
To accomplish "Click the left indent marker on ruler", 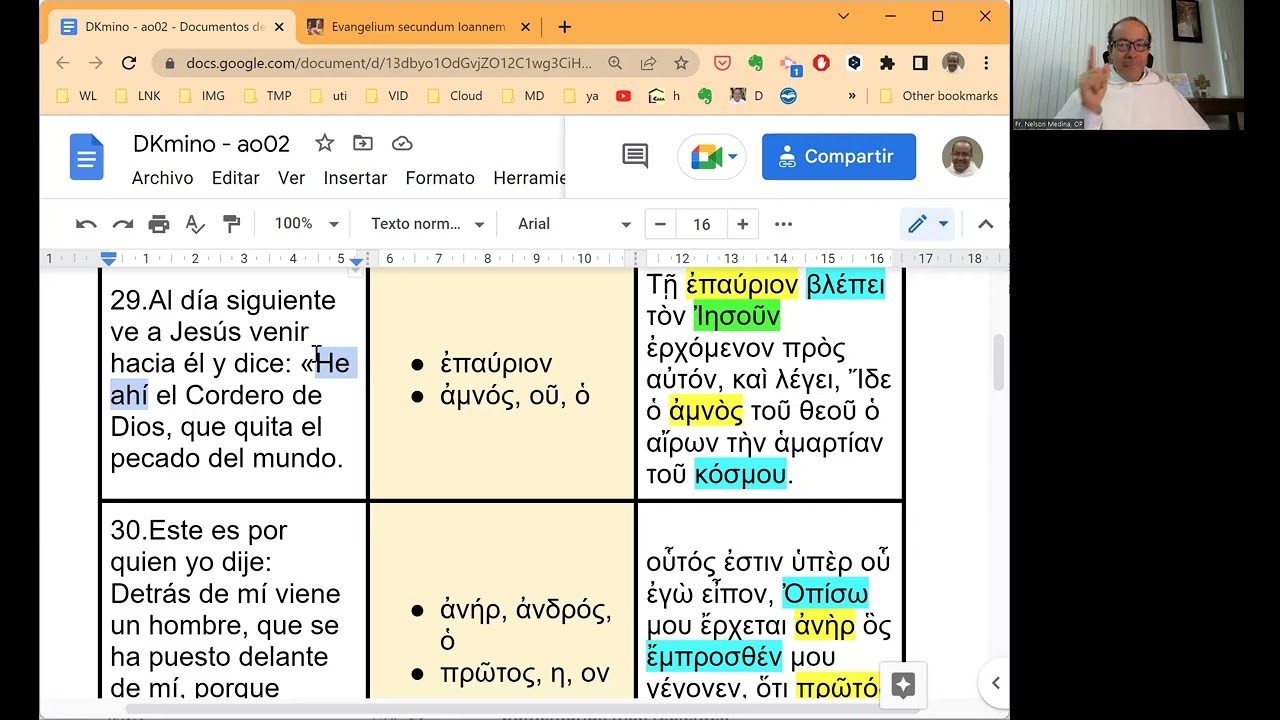I will click(109, 261).
